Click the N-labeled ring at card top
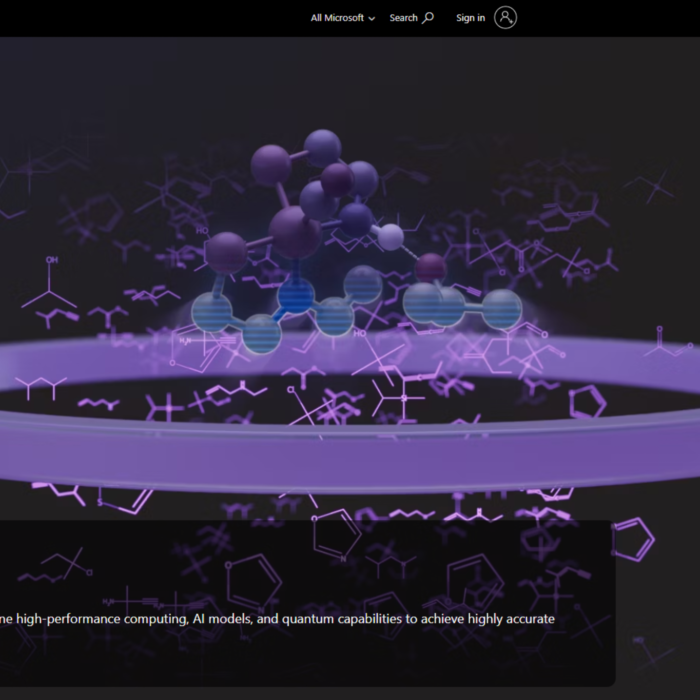Image resolution: width=700 pixels, height=700 pixels. pyautogui.click(x=335, y=533)
